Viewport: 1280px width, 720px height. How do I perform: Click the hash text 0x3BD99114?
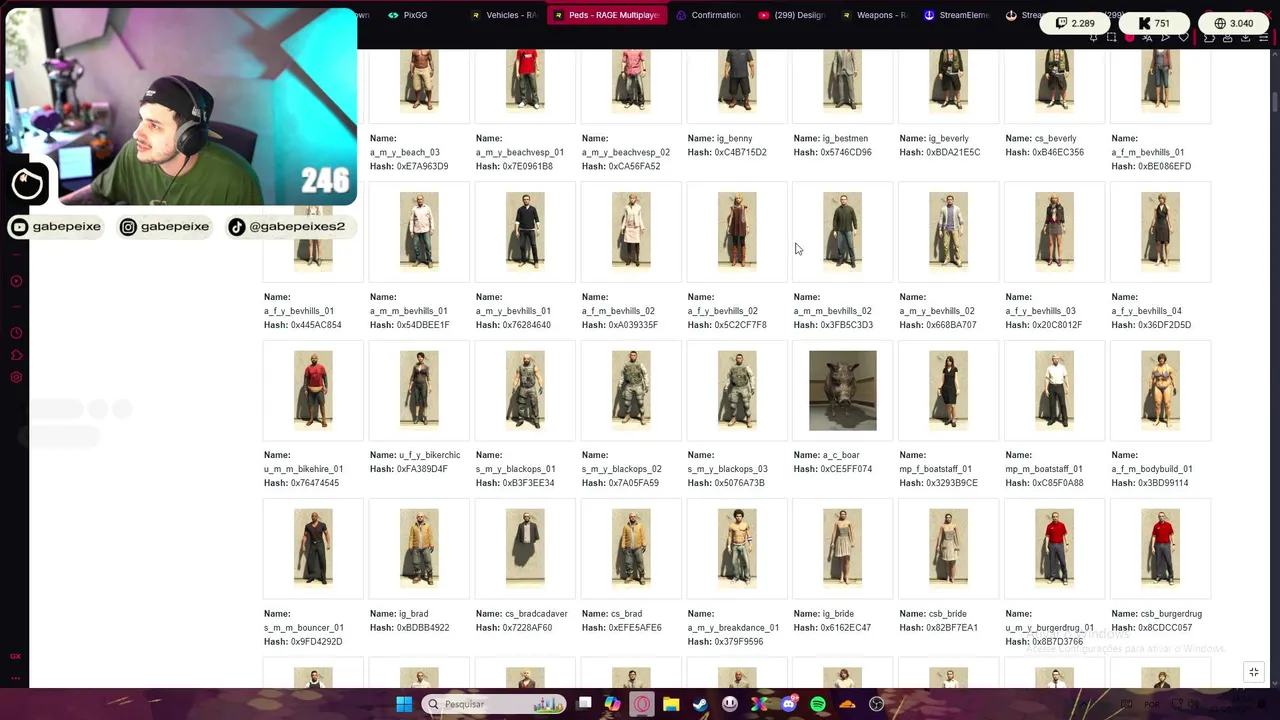point(1163,483)
